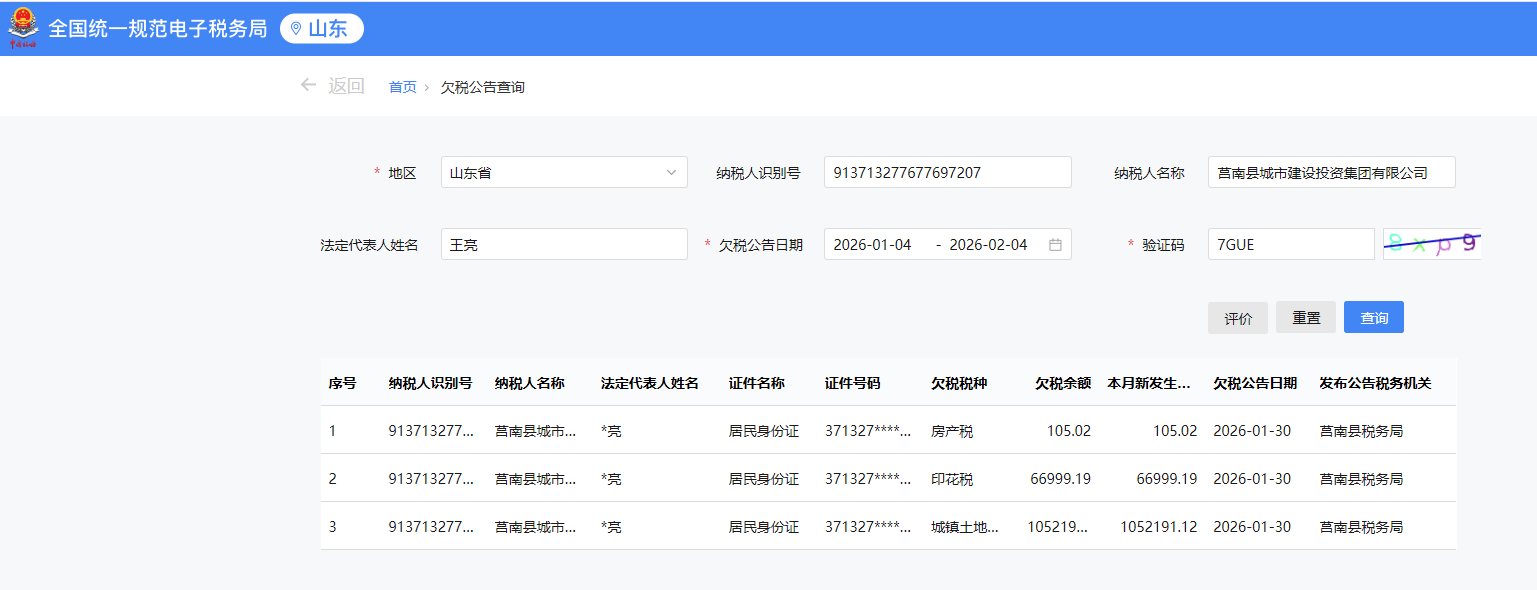Click the 纳税人识别号 input field

[x=946, y=172]
